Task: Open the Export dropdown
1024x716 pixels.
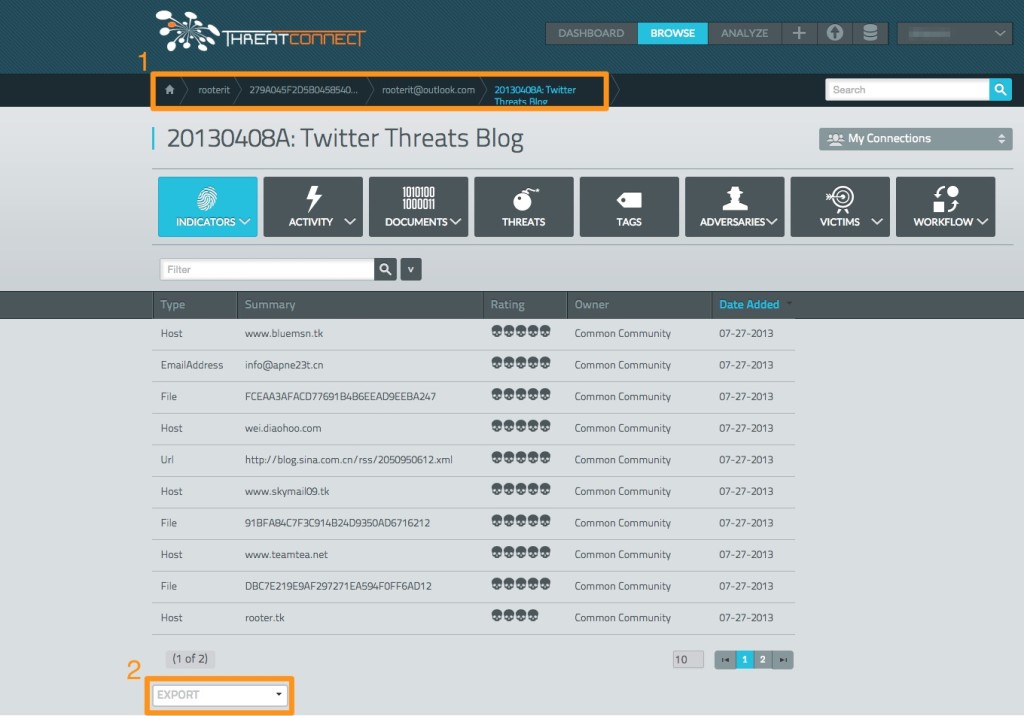Action: click(x=219, y=694)
